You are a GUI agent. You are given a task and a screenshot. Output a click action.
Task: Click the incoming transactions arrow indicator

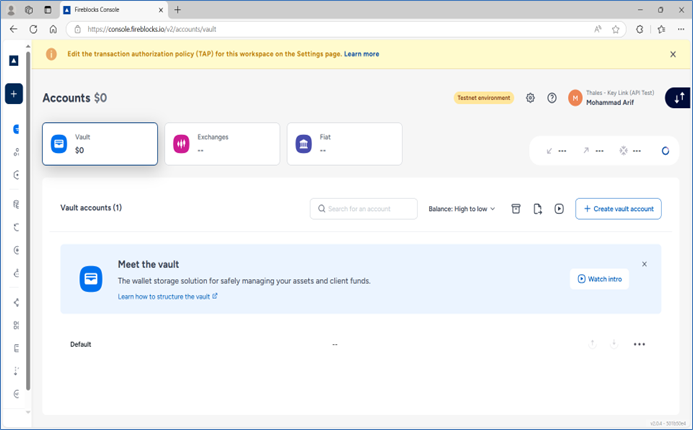(549, 151)
